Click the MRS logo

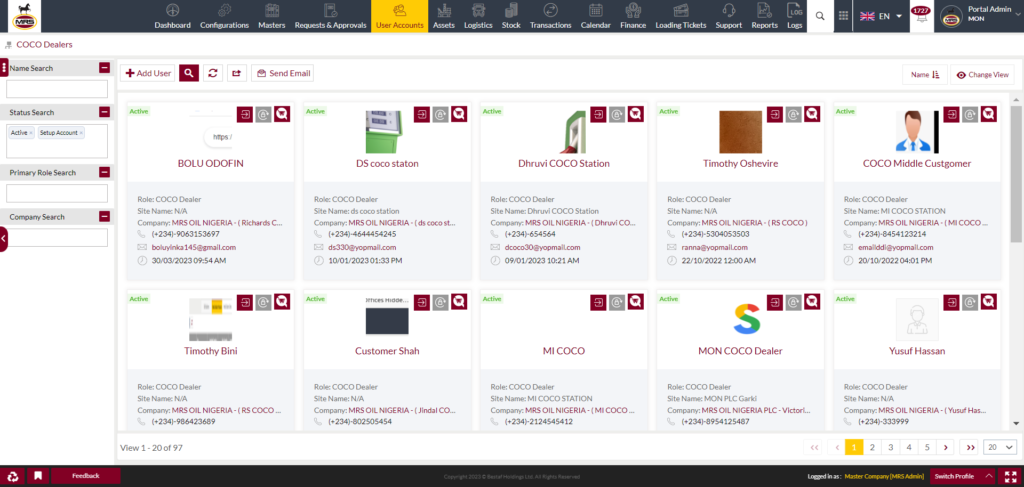pos(24,16)
